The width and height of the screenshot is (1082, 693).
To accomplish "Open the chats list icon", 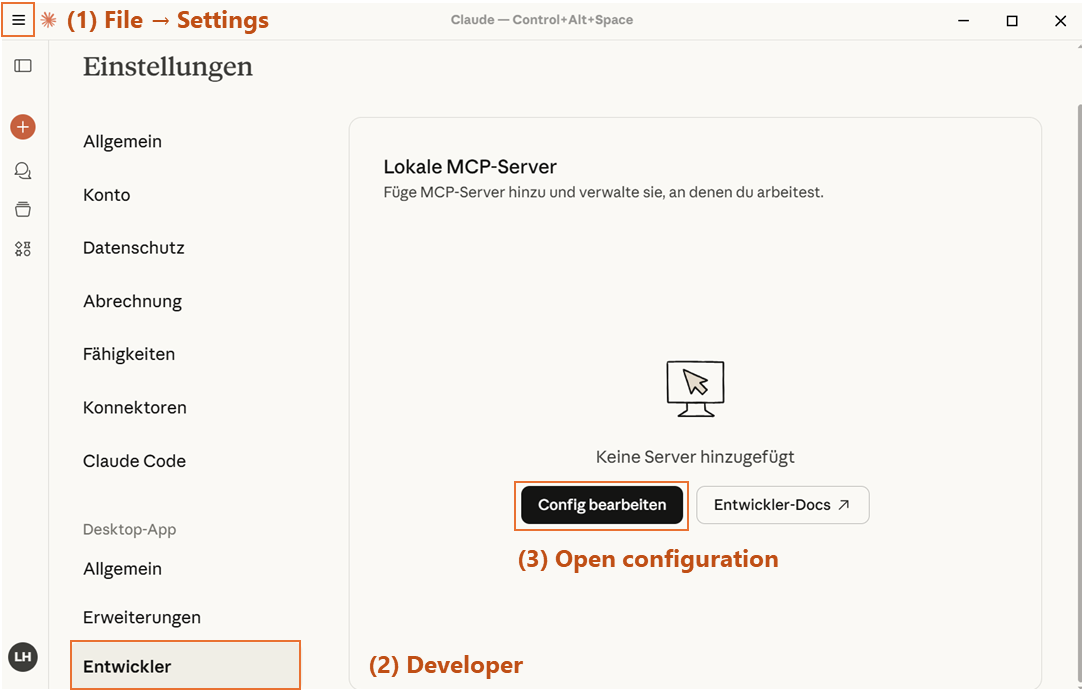I will coord(23,171).
